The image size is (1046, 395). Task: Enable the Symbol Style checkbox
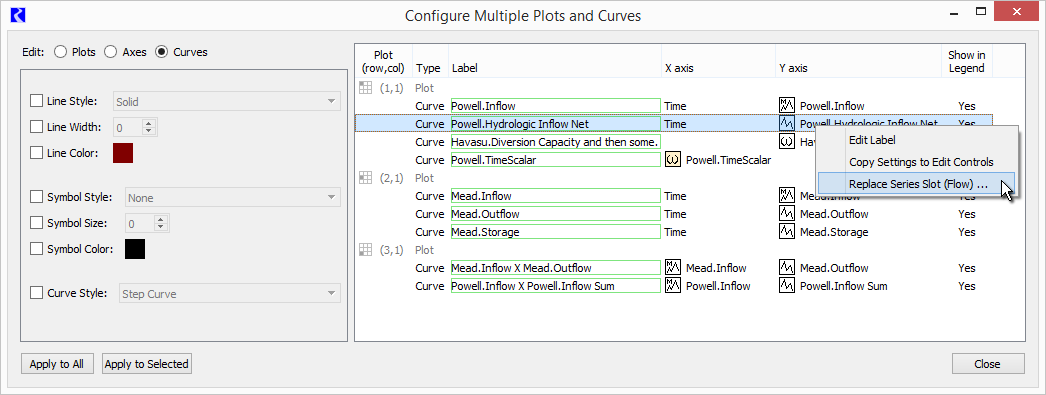(x=36, y=197)
